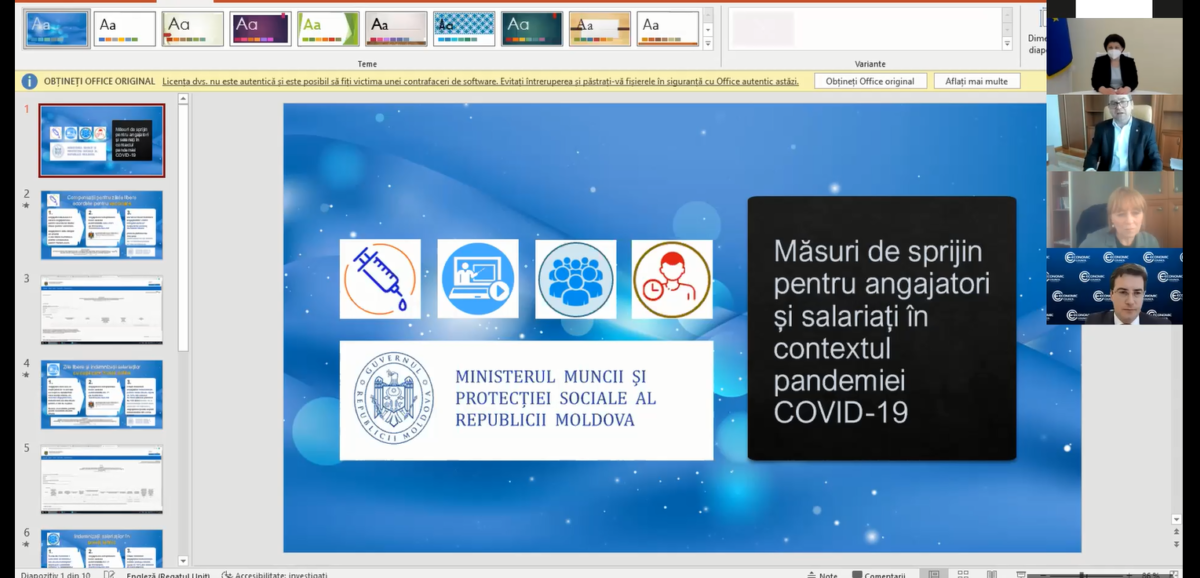Image resolution: width=1200 pixels, height=578 pixels.
Task: Apply the grey and pink gradient theme
Action: tap(396, 29)
